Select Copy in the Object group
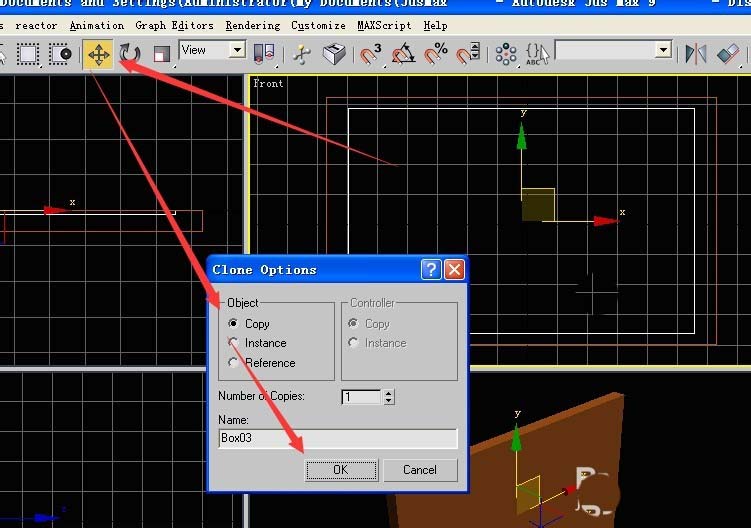 pyautogui.click(x=233, y=323)
